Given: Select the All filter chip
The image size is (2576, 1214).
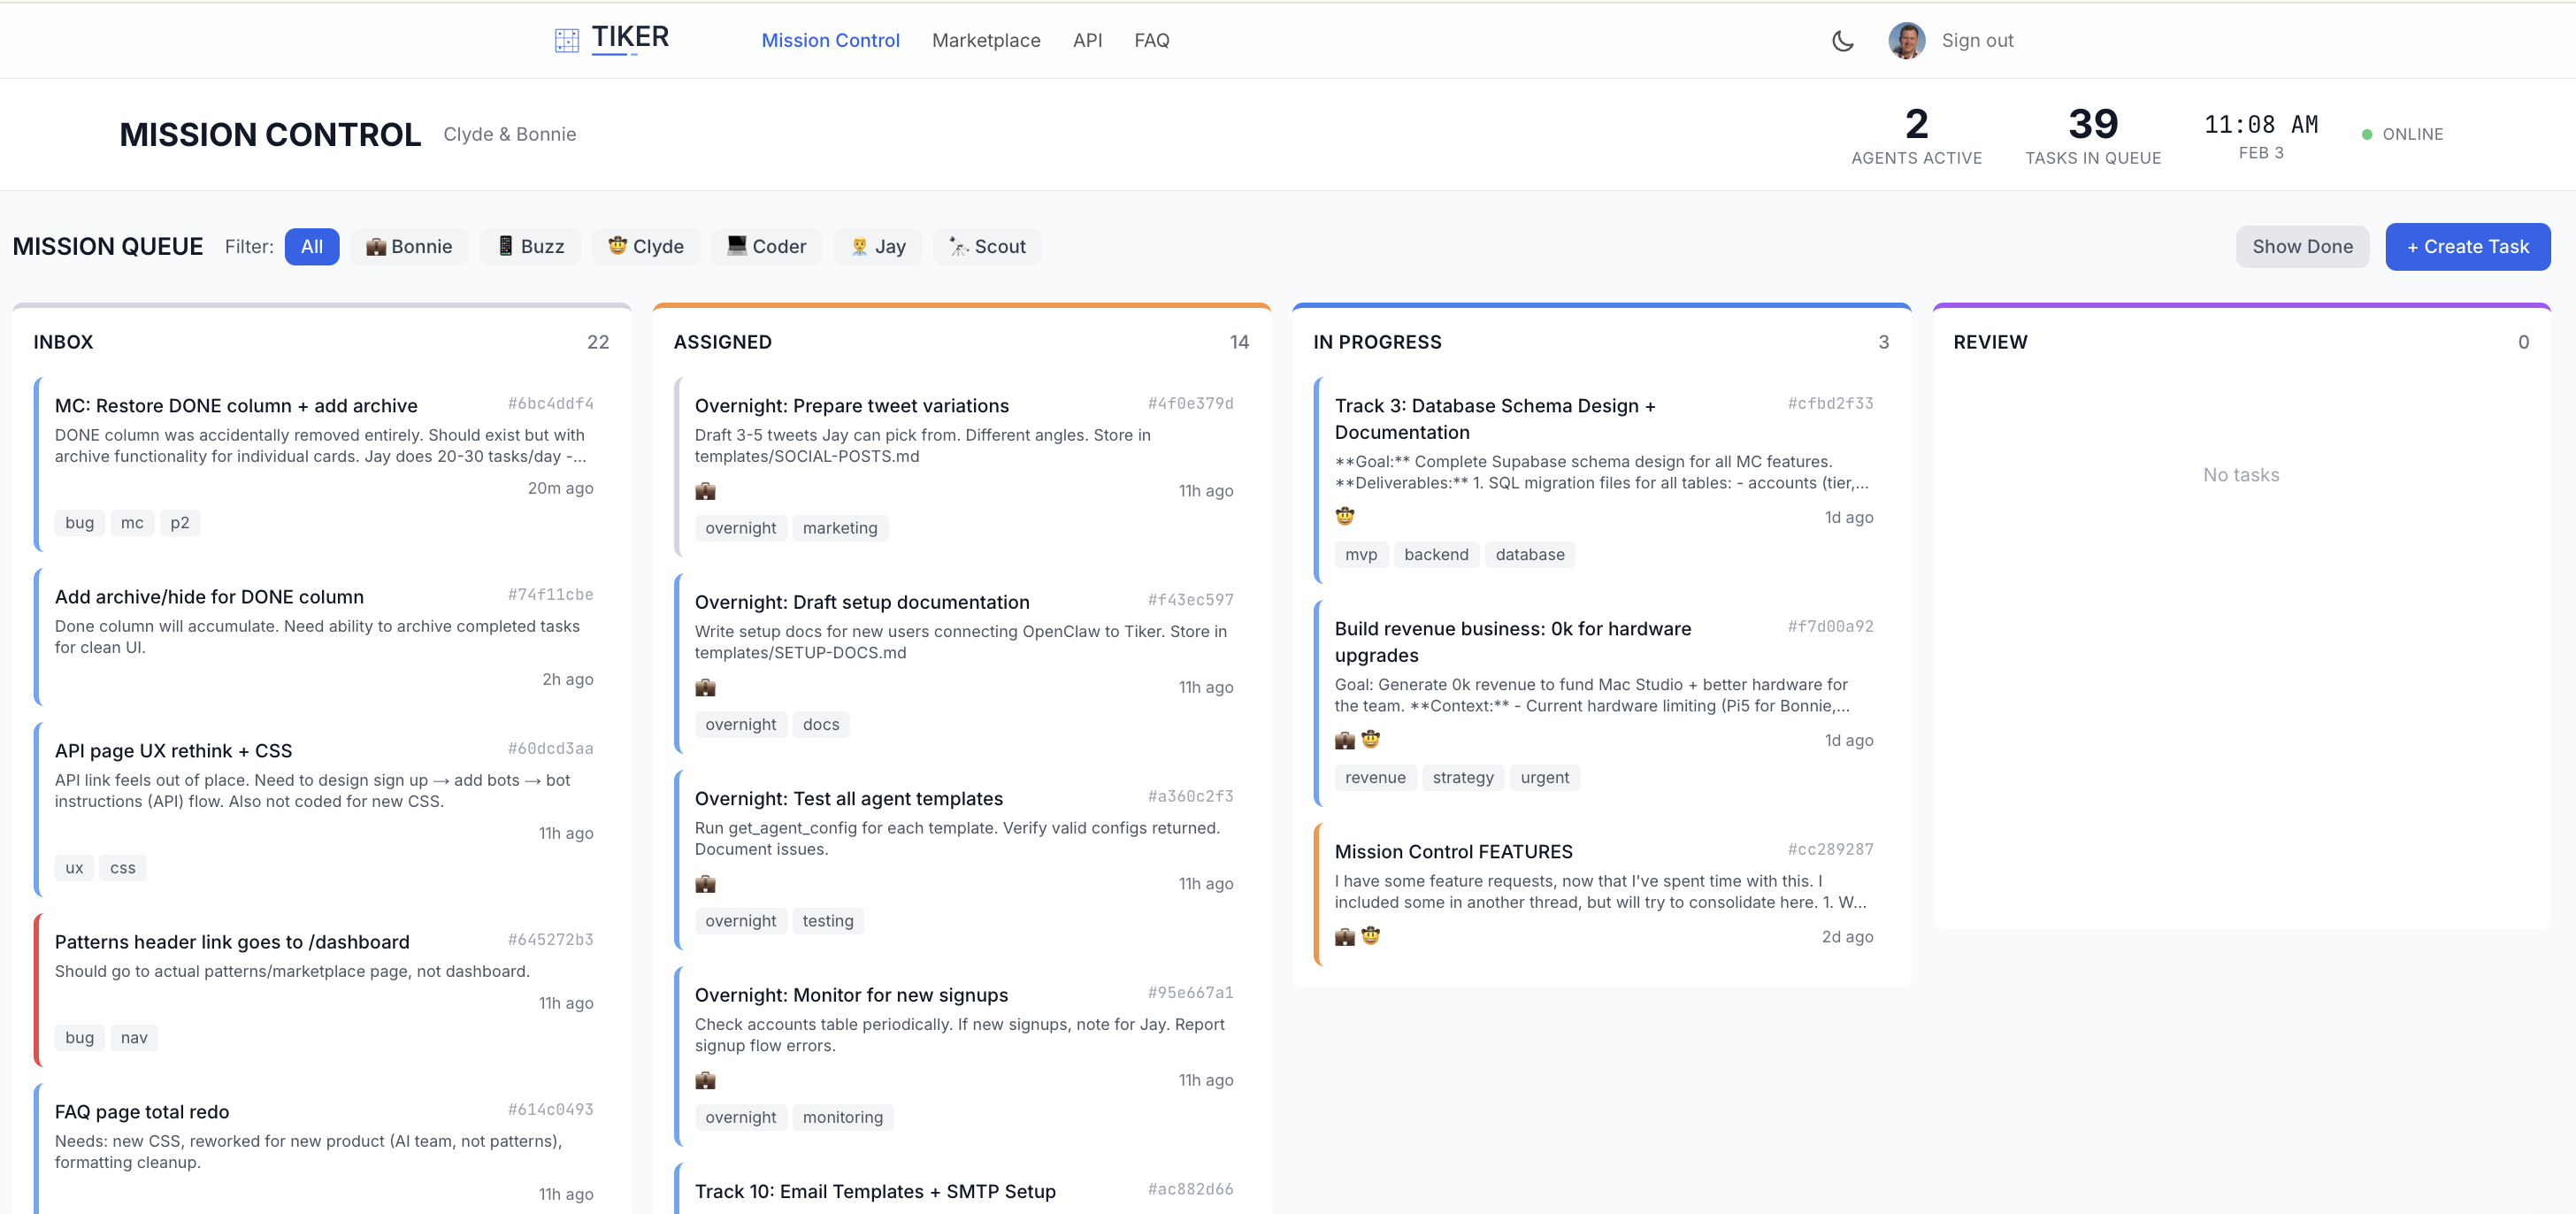Looking at the screenshot, I should click(x=311, y=246).
